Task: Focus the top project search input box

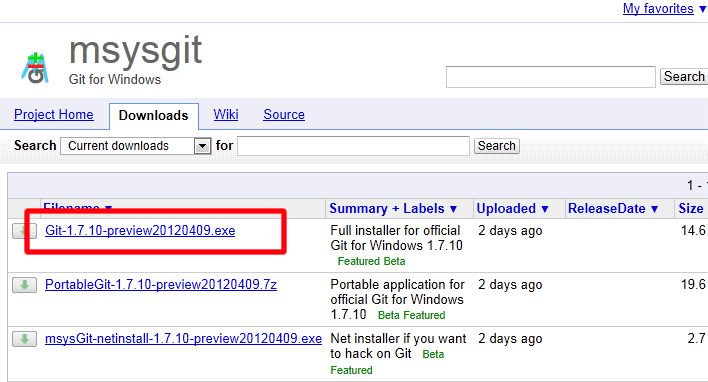Action: click(x=551, y=77)
